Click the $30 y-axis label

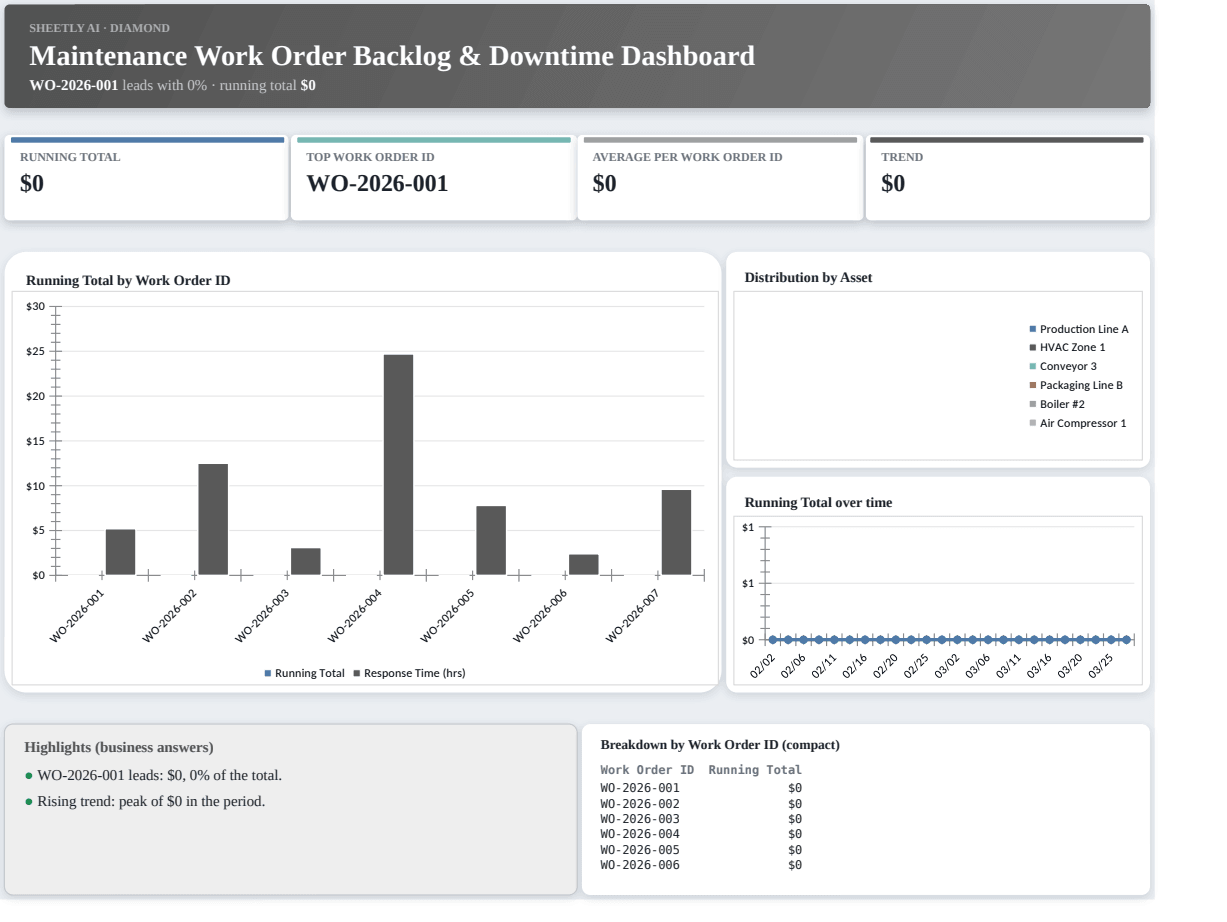click(36, 306)
